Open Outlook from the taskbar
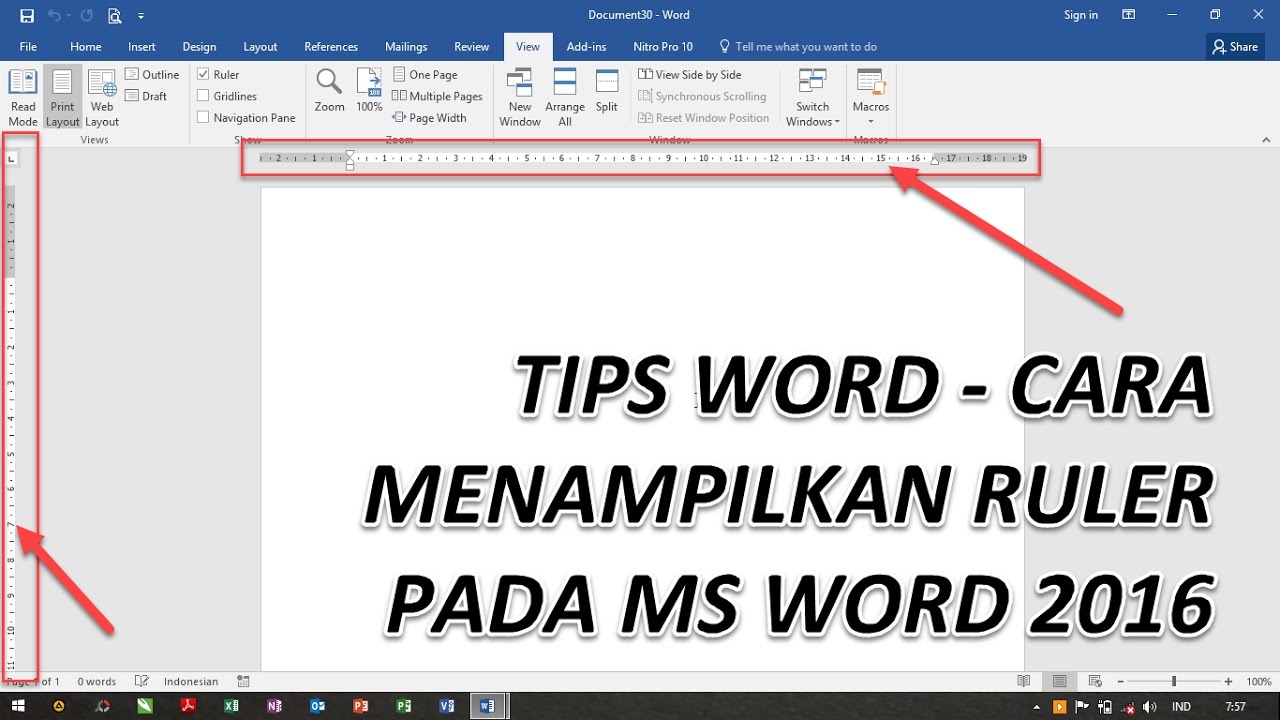 318,706
